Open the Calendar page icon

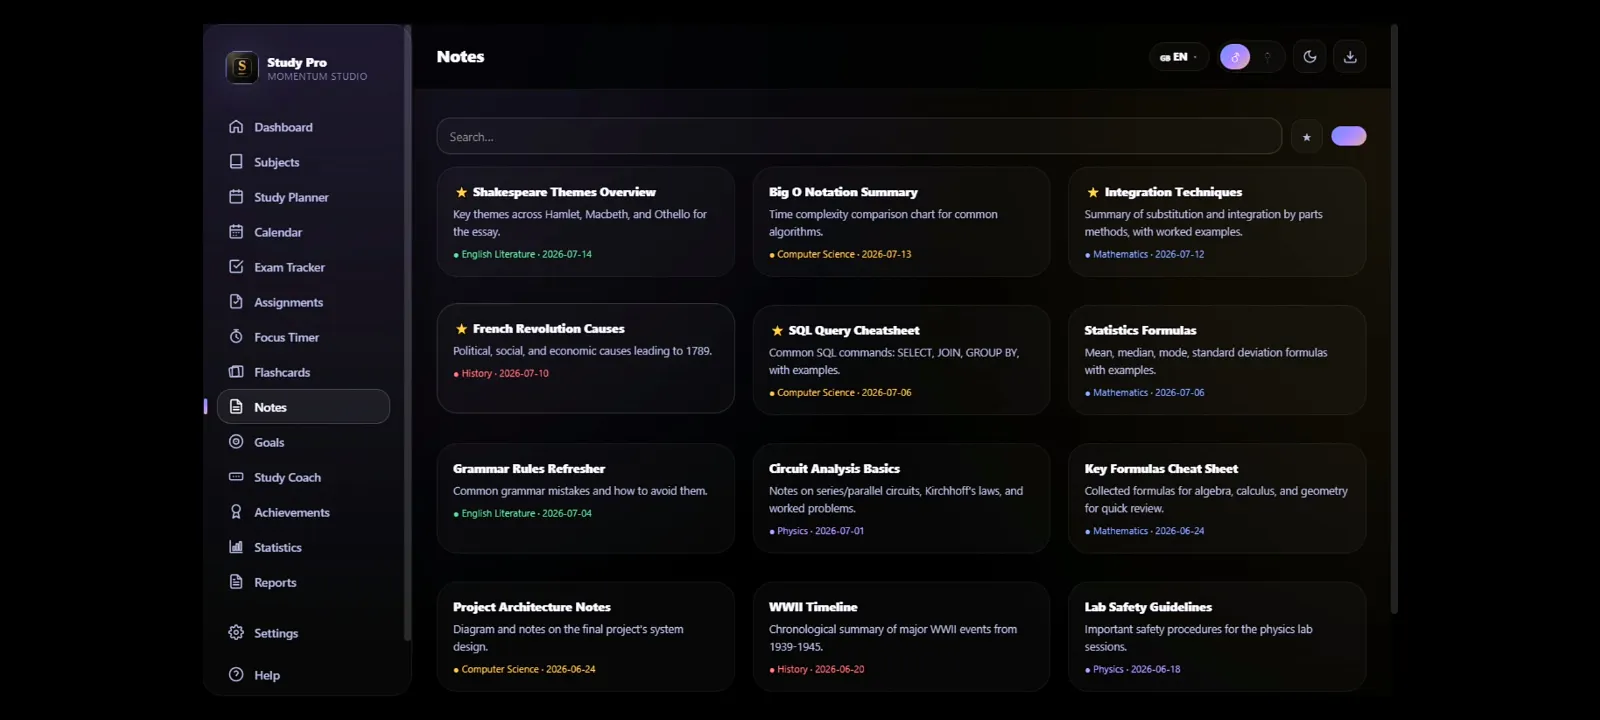[x=236, y=232]
